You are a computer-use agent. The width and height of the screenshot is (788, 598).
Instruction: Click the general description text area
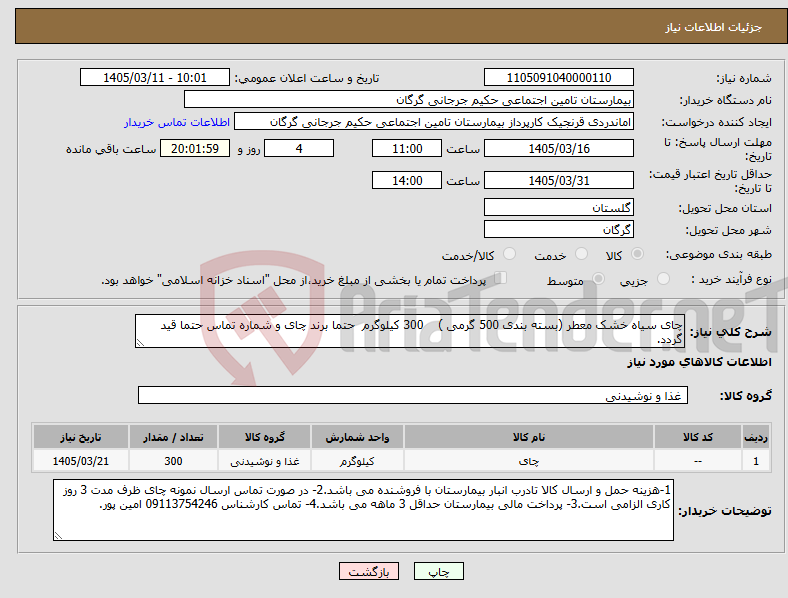point(410,331)
